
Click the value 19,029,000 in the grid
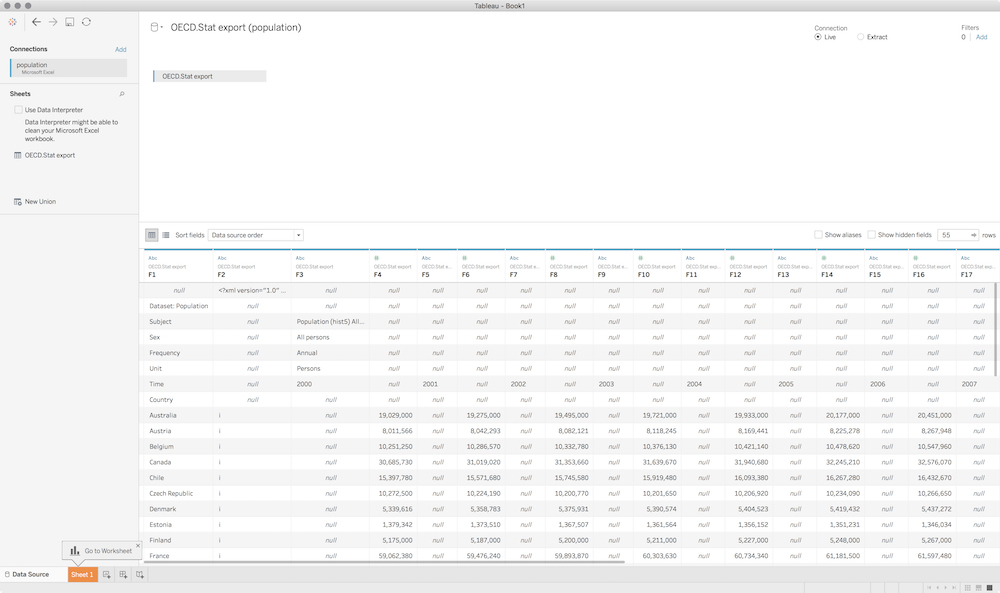[x=395, y=415]
